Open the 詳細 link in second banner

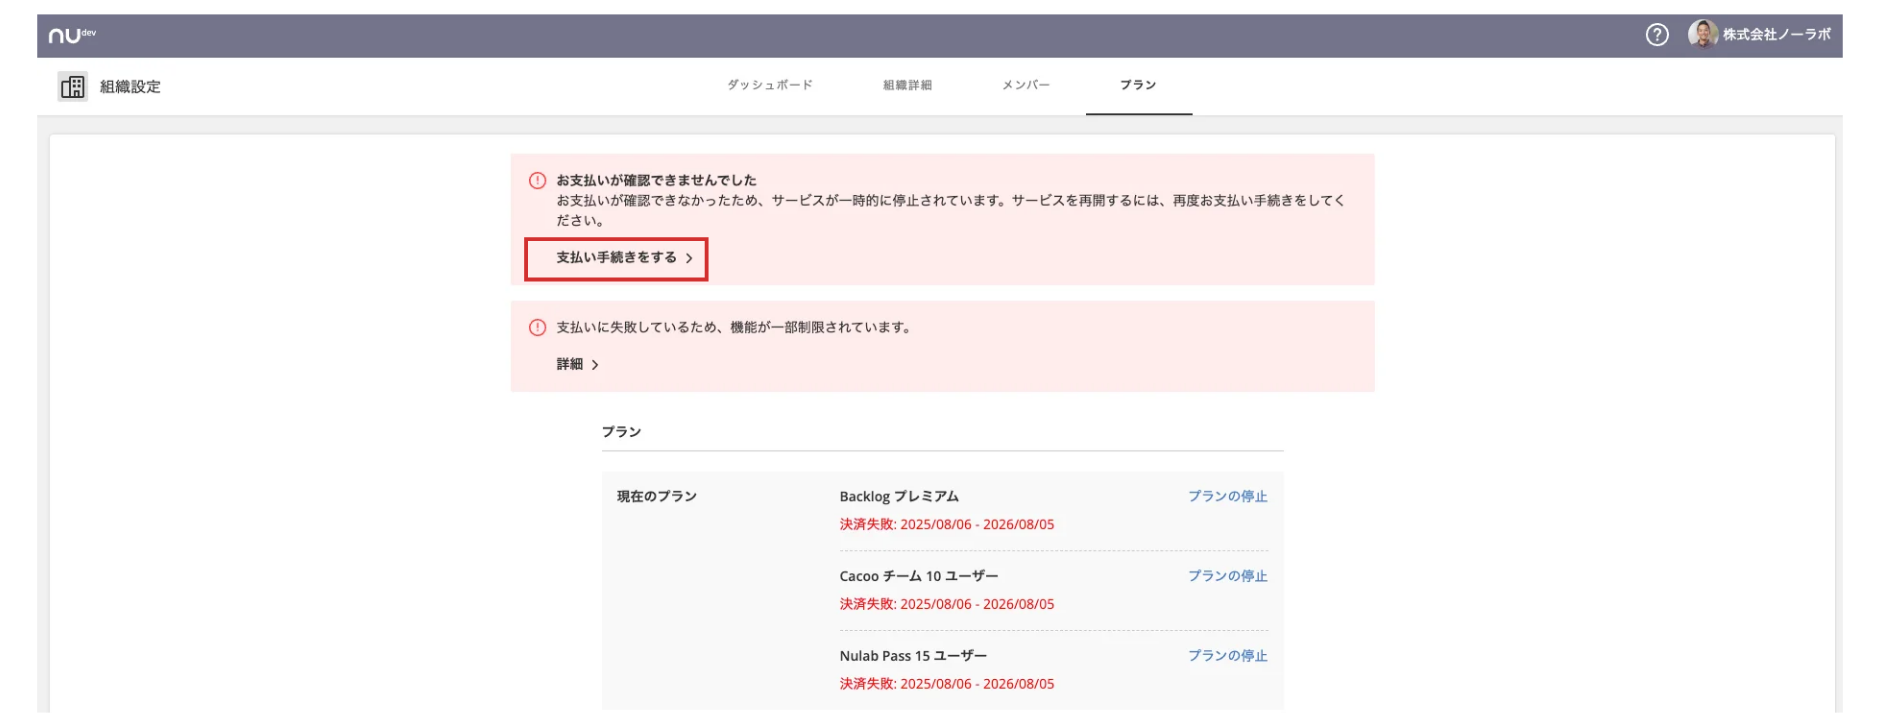(577, 365)
